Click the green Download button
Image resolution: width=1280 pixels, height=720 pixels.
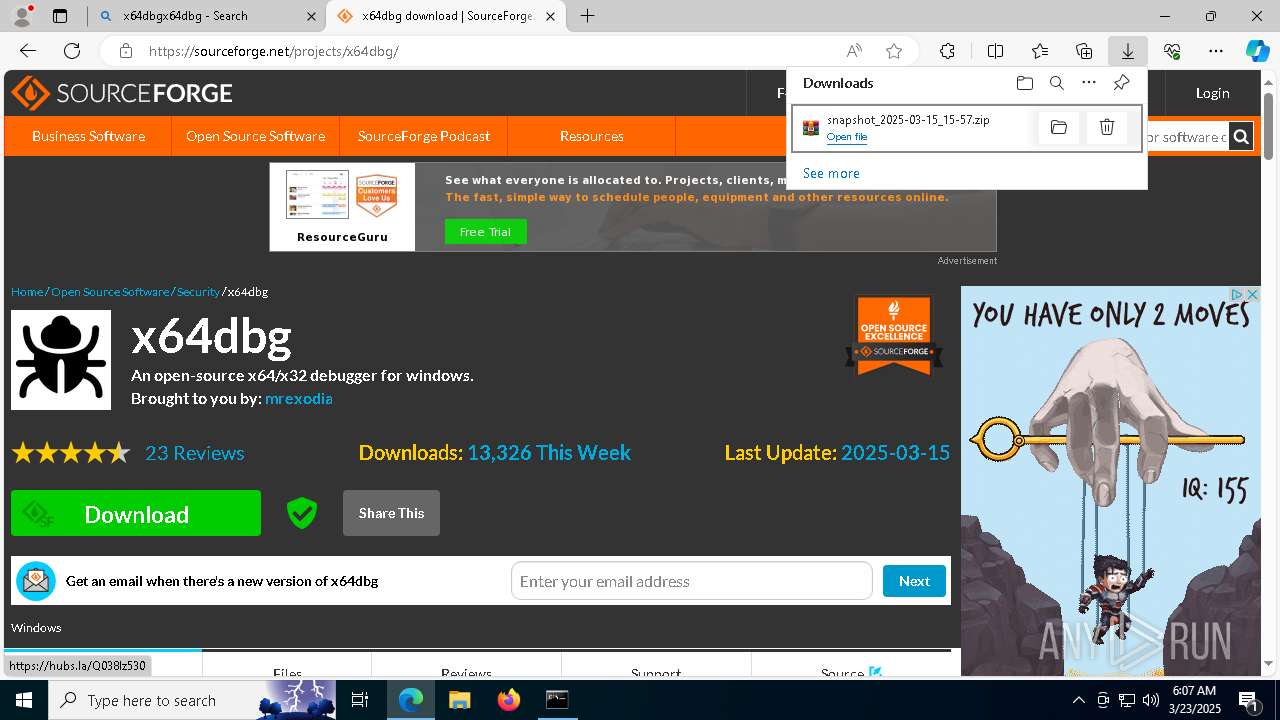[x=136, y=513]
